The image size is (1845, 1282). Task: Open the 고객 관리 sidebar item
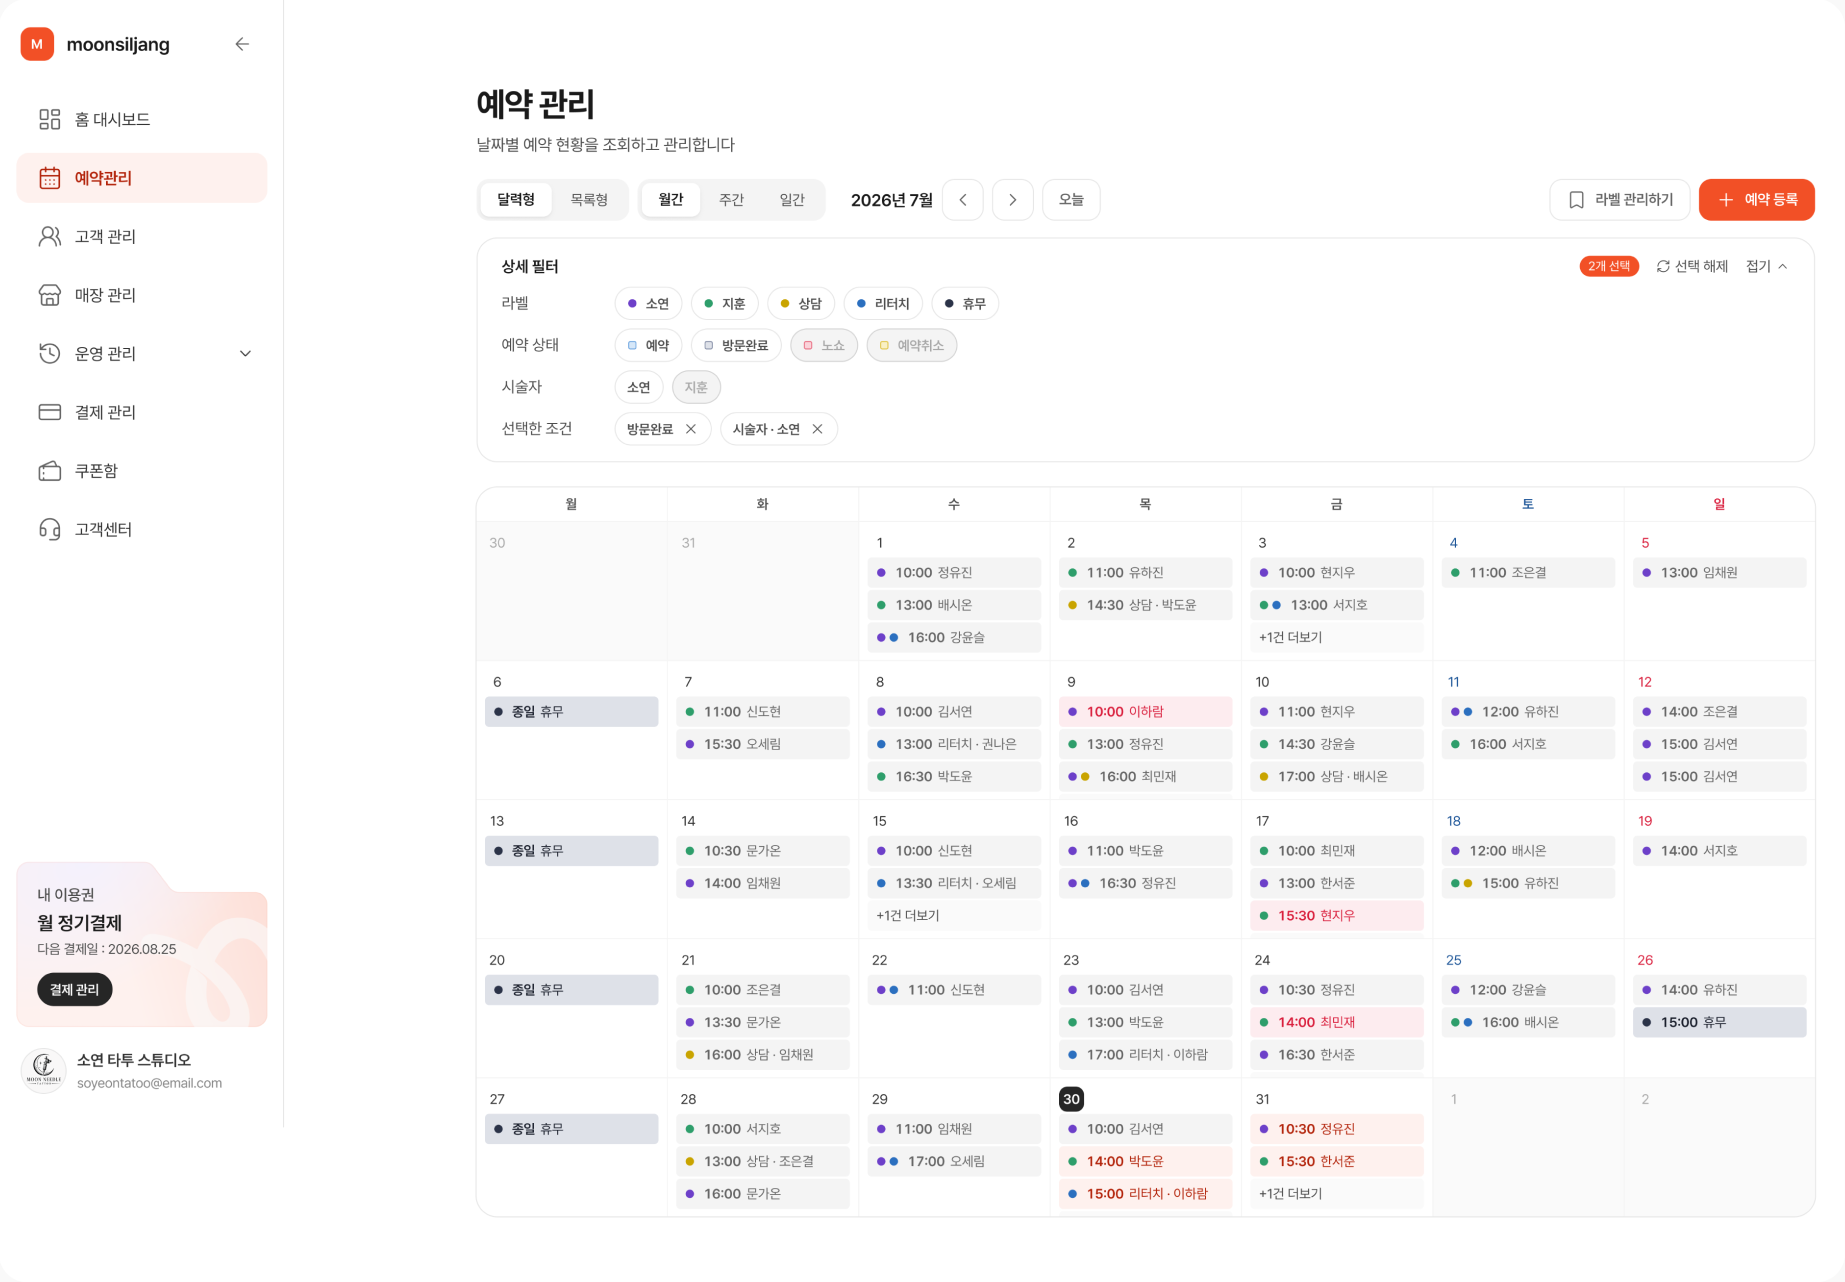[x=142, y=236]
